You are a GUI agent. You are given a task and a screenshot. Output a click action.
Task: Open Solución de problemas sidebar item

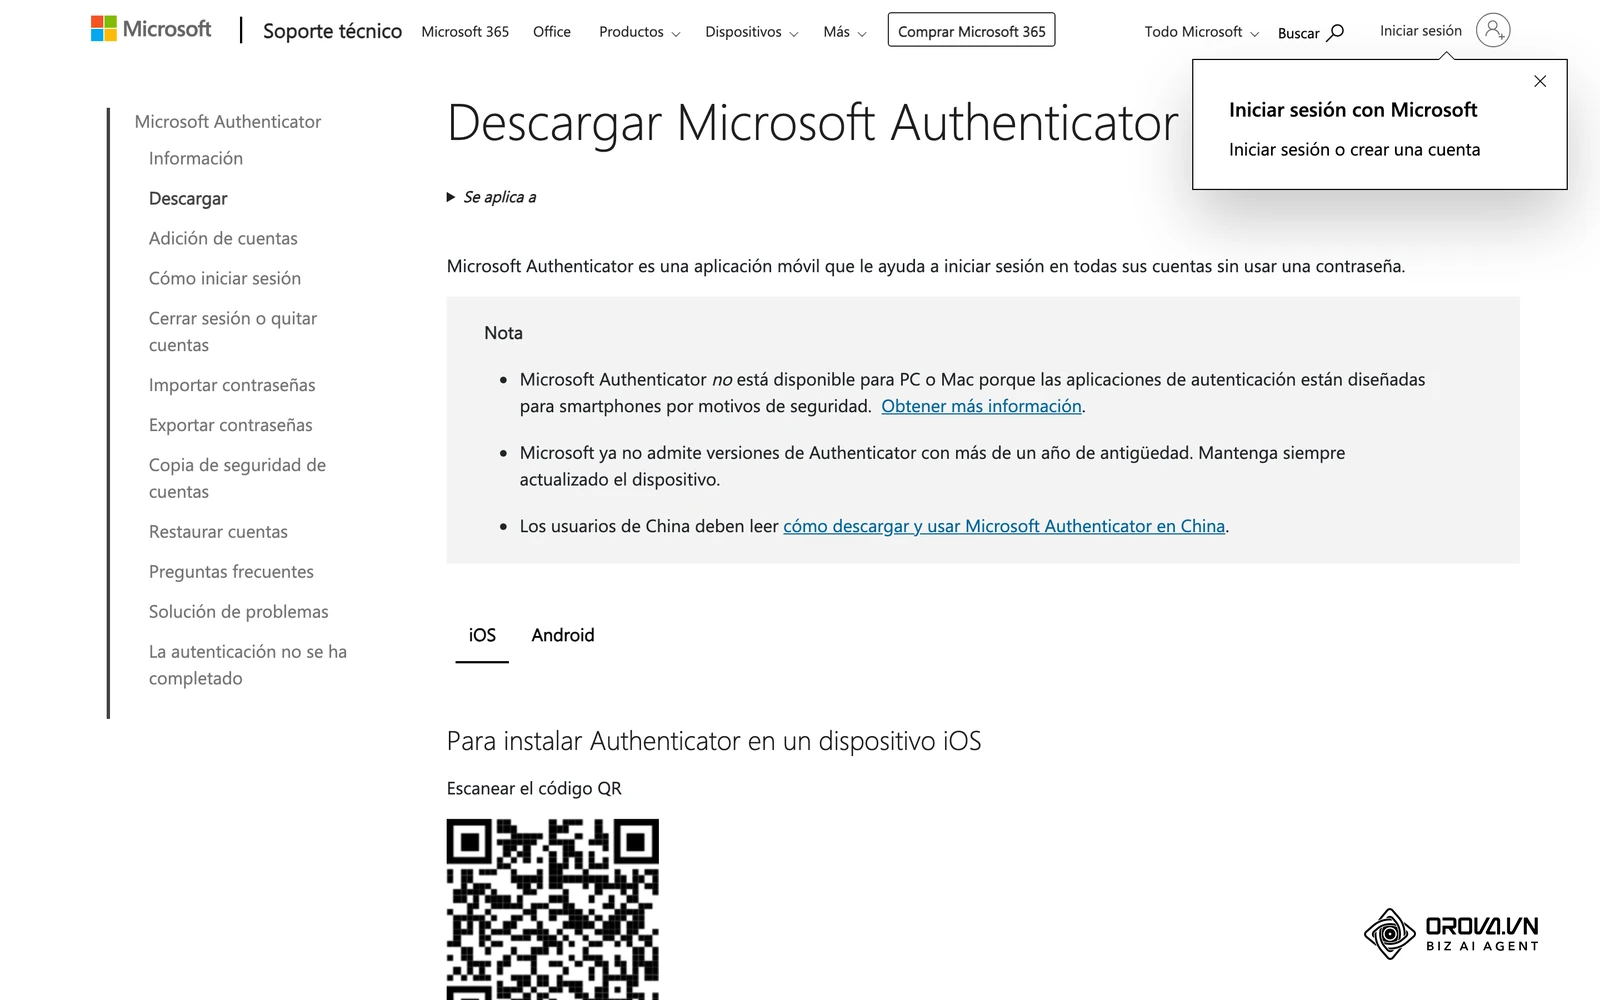[x=239, y=612]
